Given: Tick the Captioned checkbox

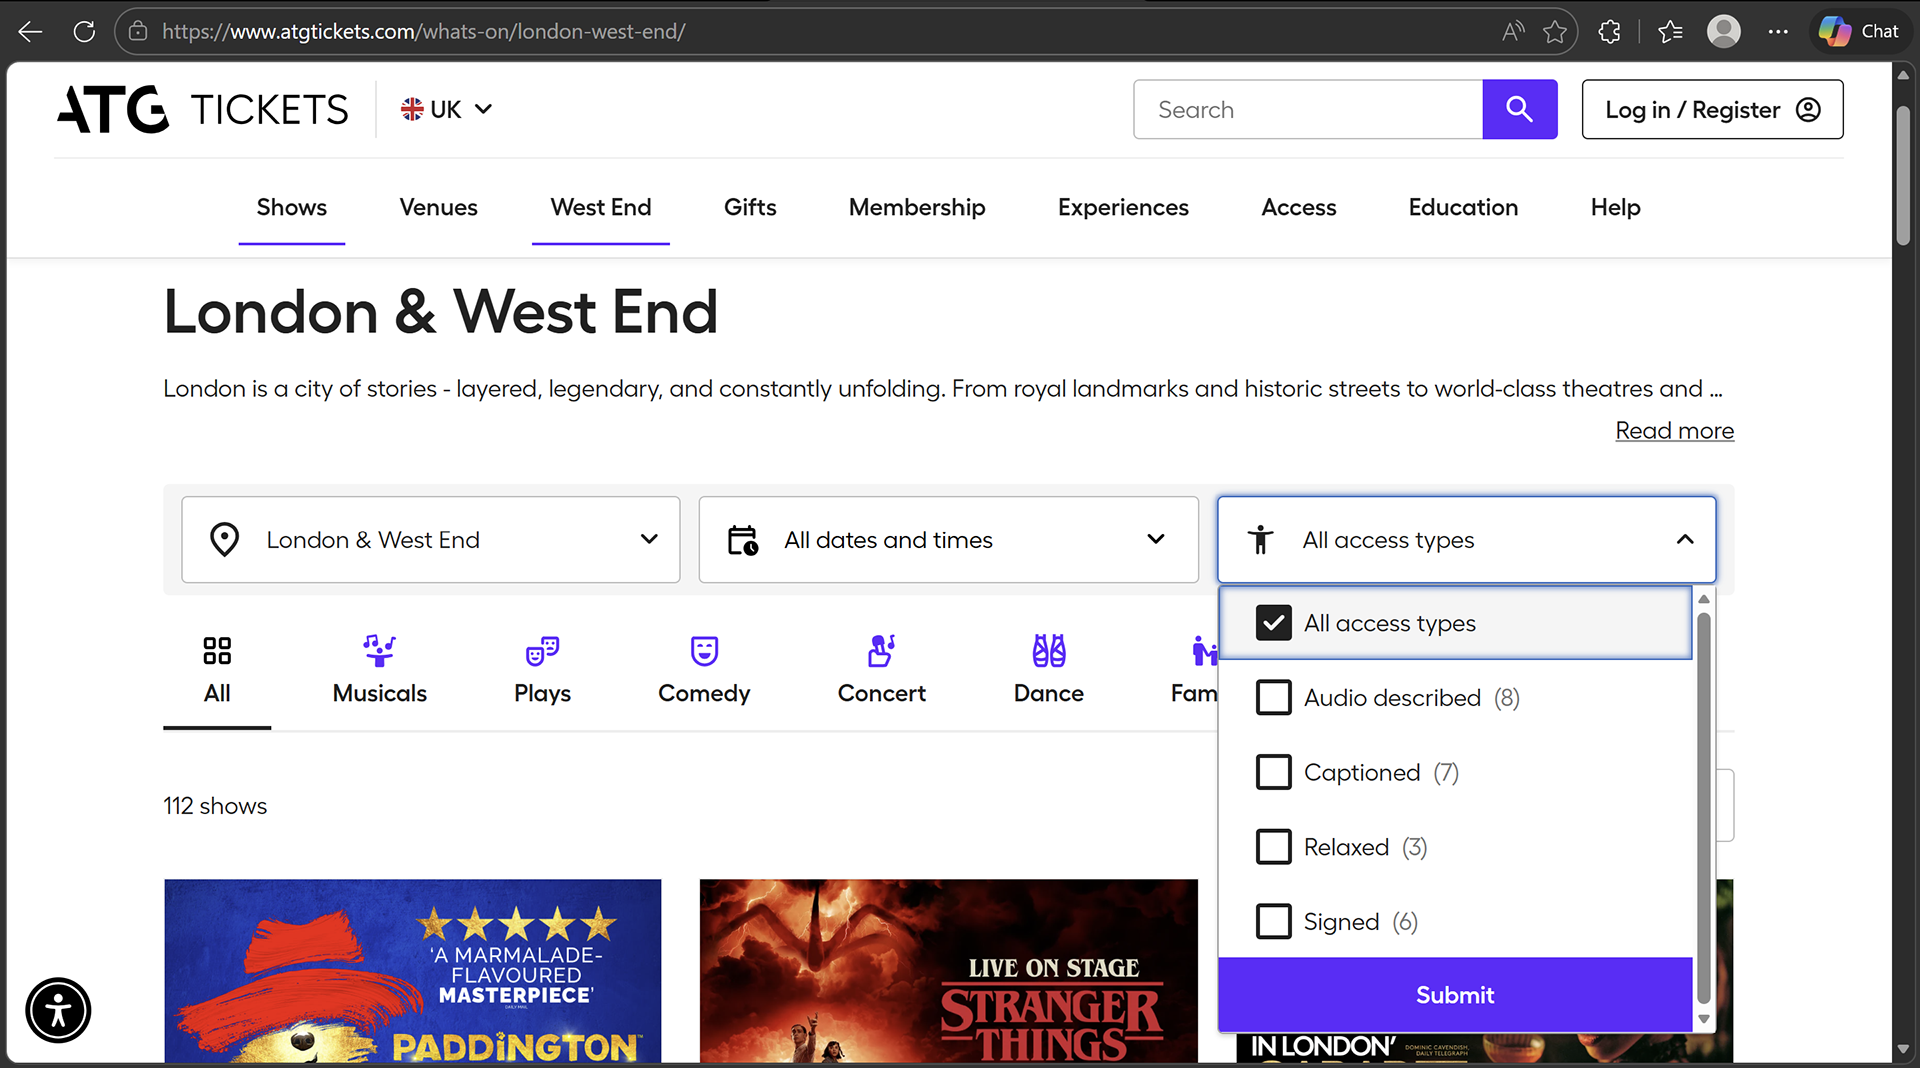Looking at the screenshot, I should (x=1273, y=772).
